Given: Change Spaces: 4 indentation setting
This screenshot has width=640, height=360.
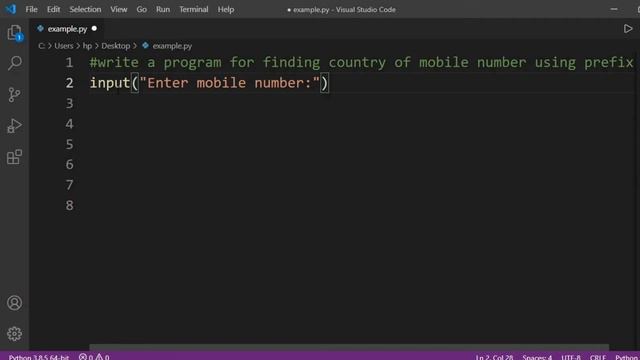Looking at the screenshot, I should tap(537, 357).
